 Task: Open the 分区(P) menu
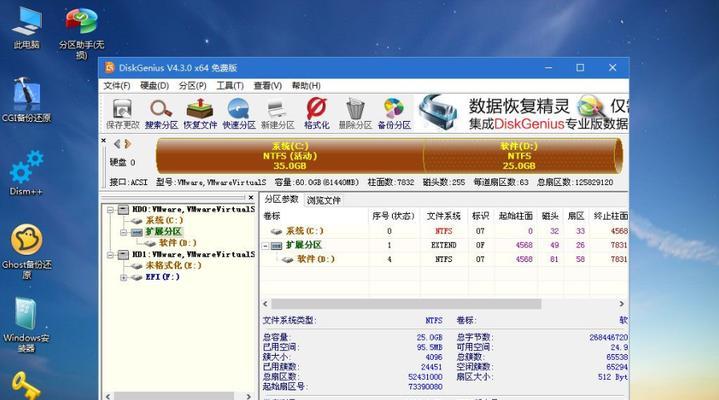pyautogui.click(x=193, y=86)
